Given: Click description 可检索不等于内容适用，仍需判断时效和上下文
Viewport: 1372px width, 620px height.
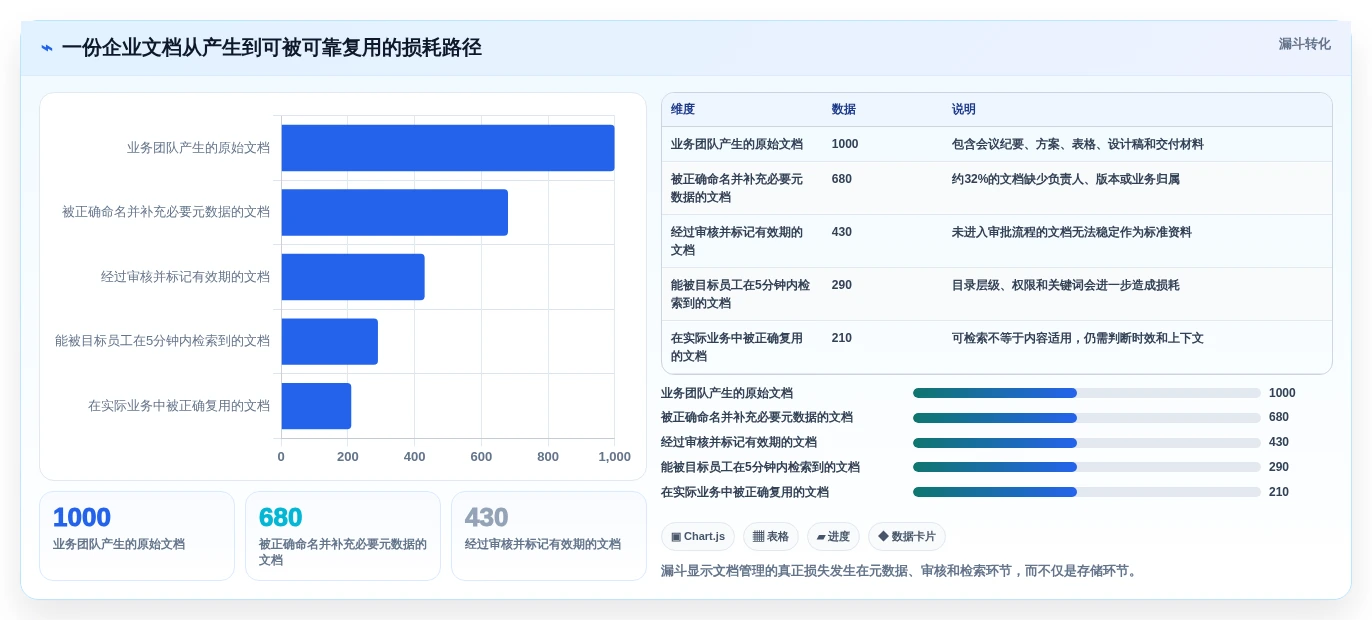Looking at the screenshot, I should (x=1078, y=338).
